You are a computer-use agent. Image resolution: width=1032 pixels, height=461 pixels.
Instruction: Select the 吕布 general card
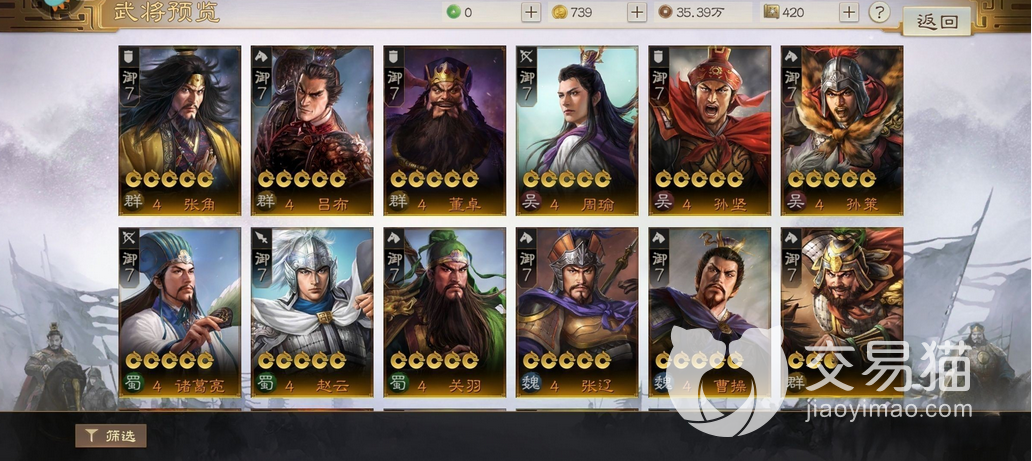point(312,130)
